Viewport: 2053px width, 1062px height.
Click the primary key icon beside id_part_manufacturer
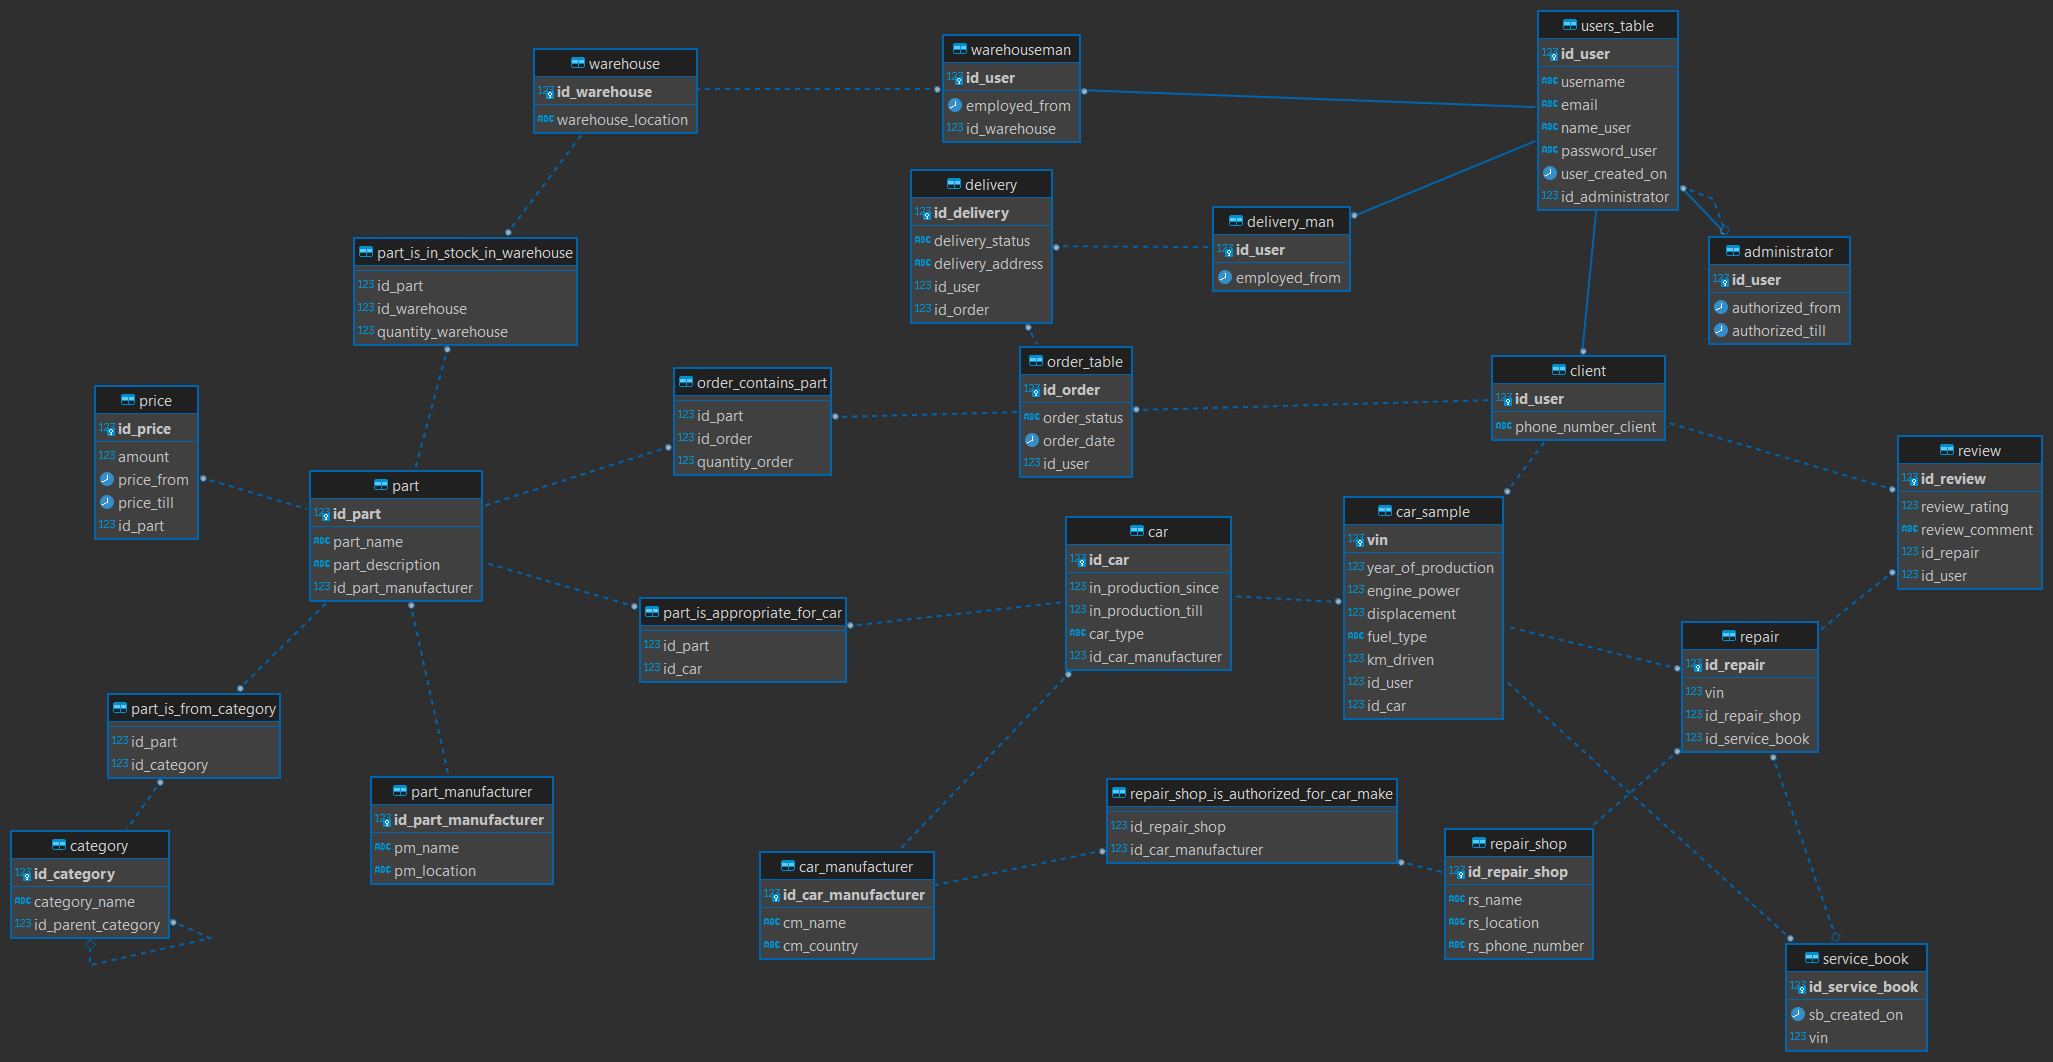point(383,820)
